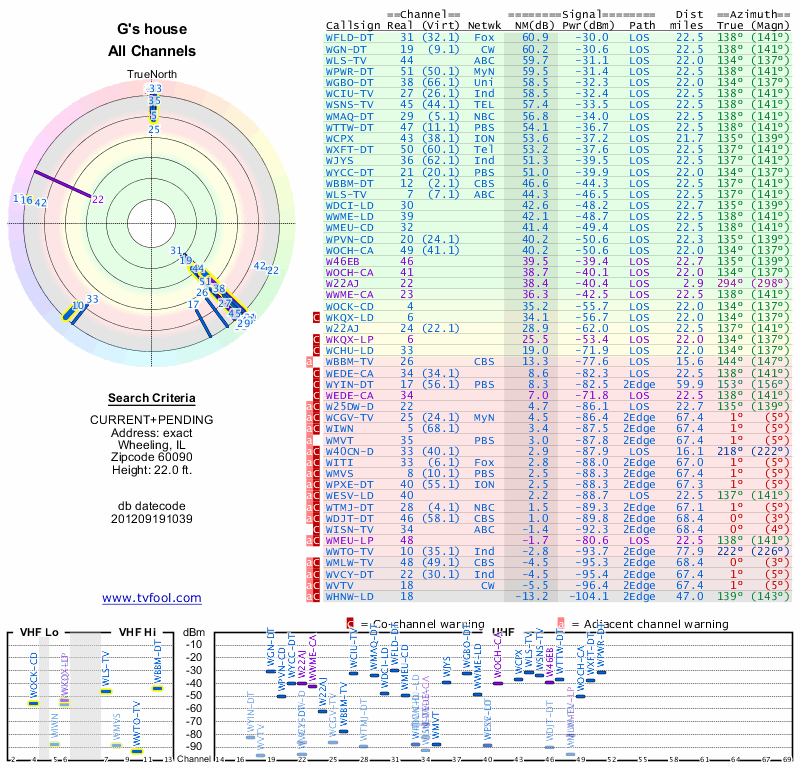Click the WMAQ-DT callsign in the table
The width and height of the screenshot is (800, 768).
coord(349,116)
